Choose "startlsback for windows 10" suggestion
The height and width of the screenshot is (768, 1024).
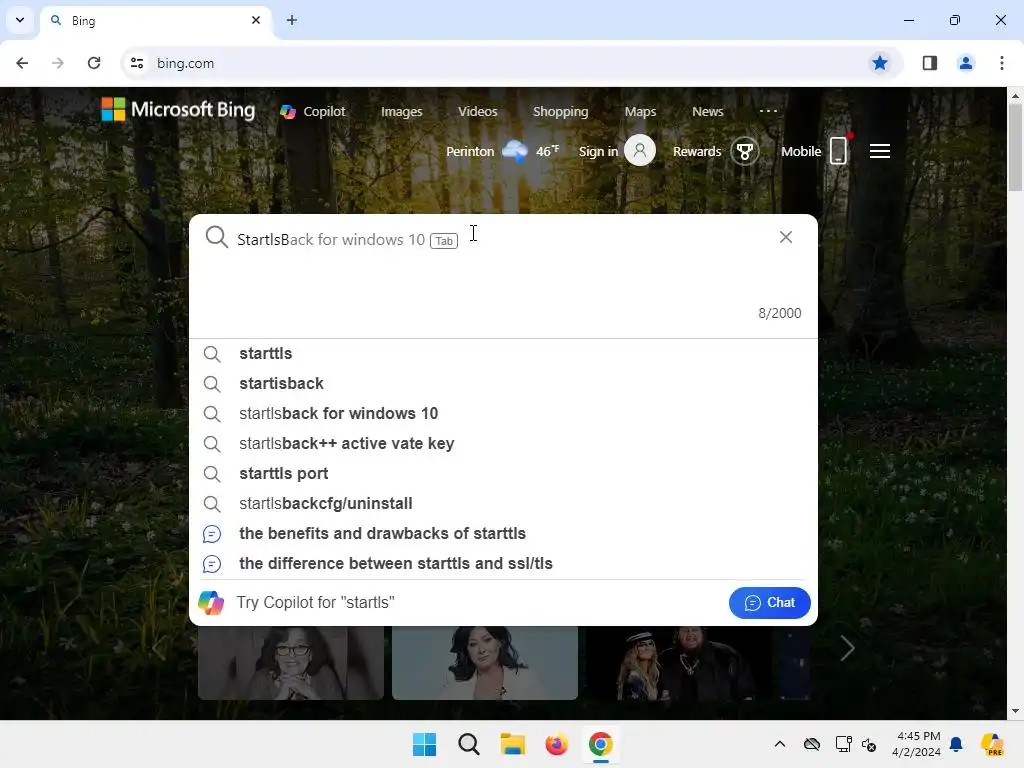503,413
